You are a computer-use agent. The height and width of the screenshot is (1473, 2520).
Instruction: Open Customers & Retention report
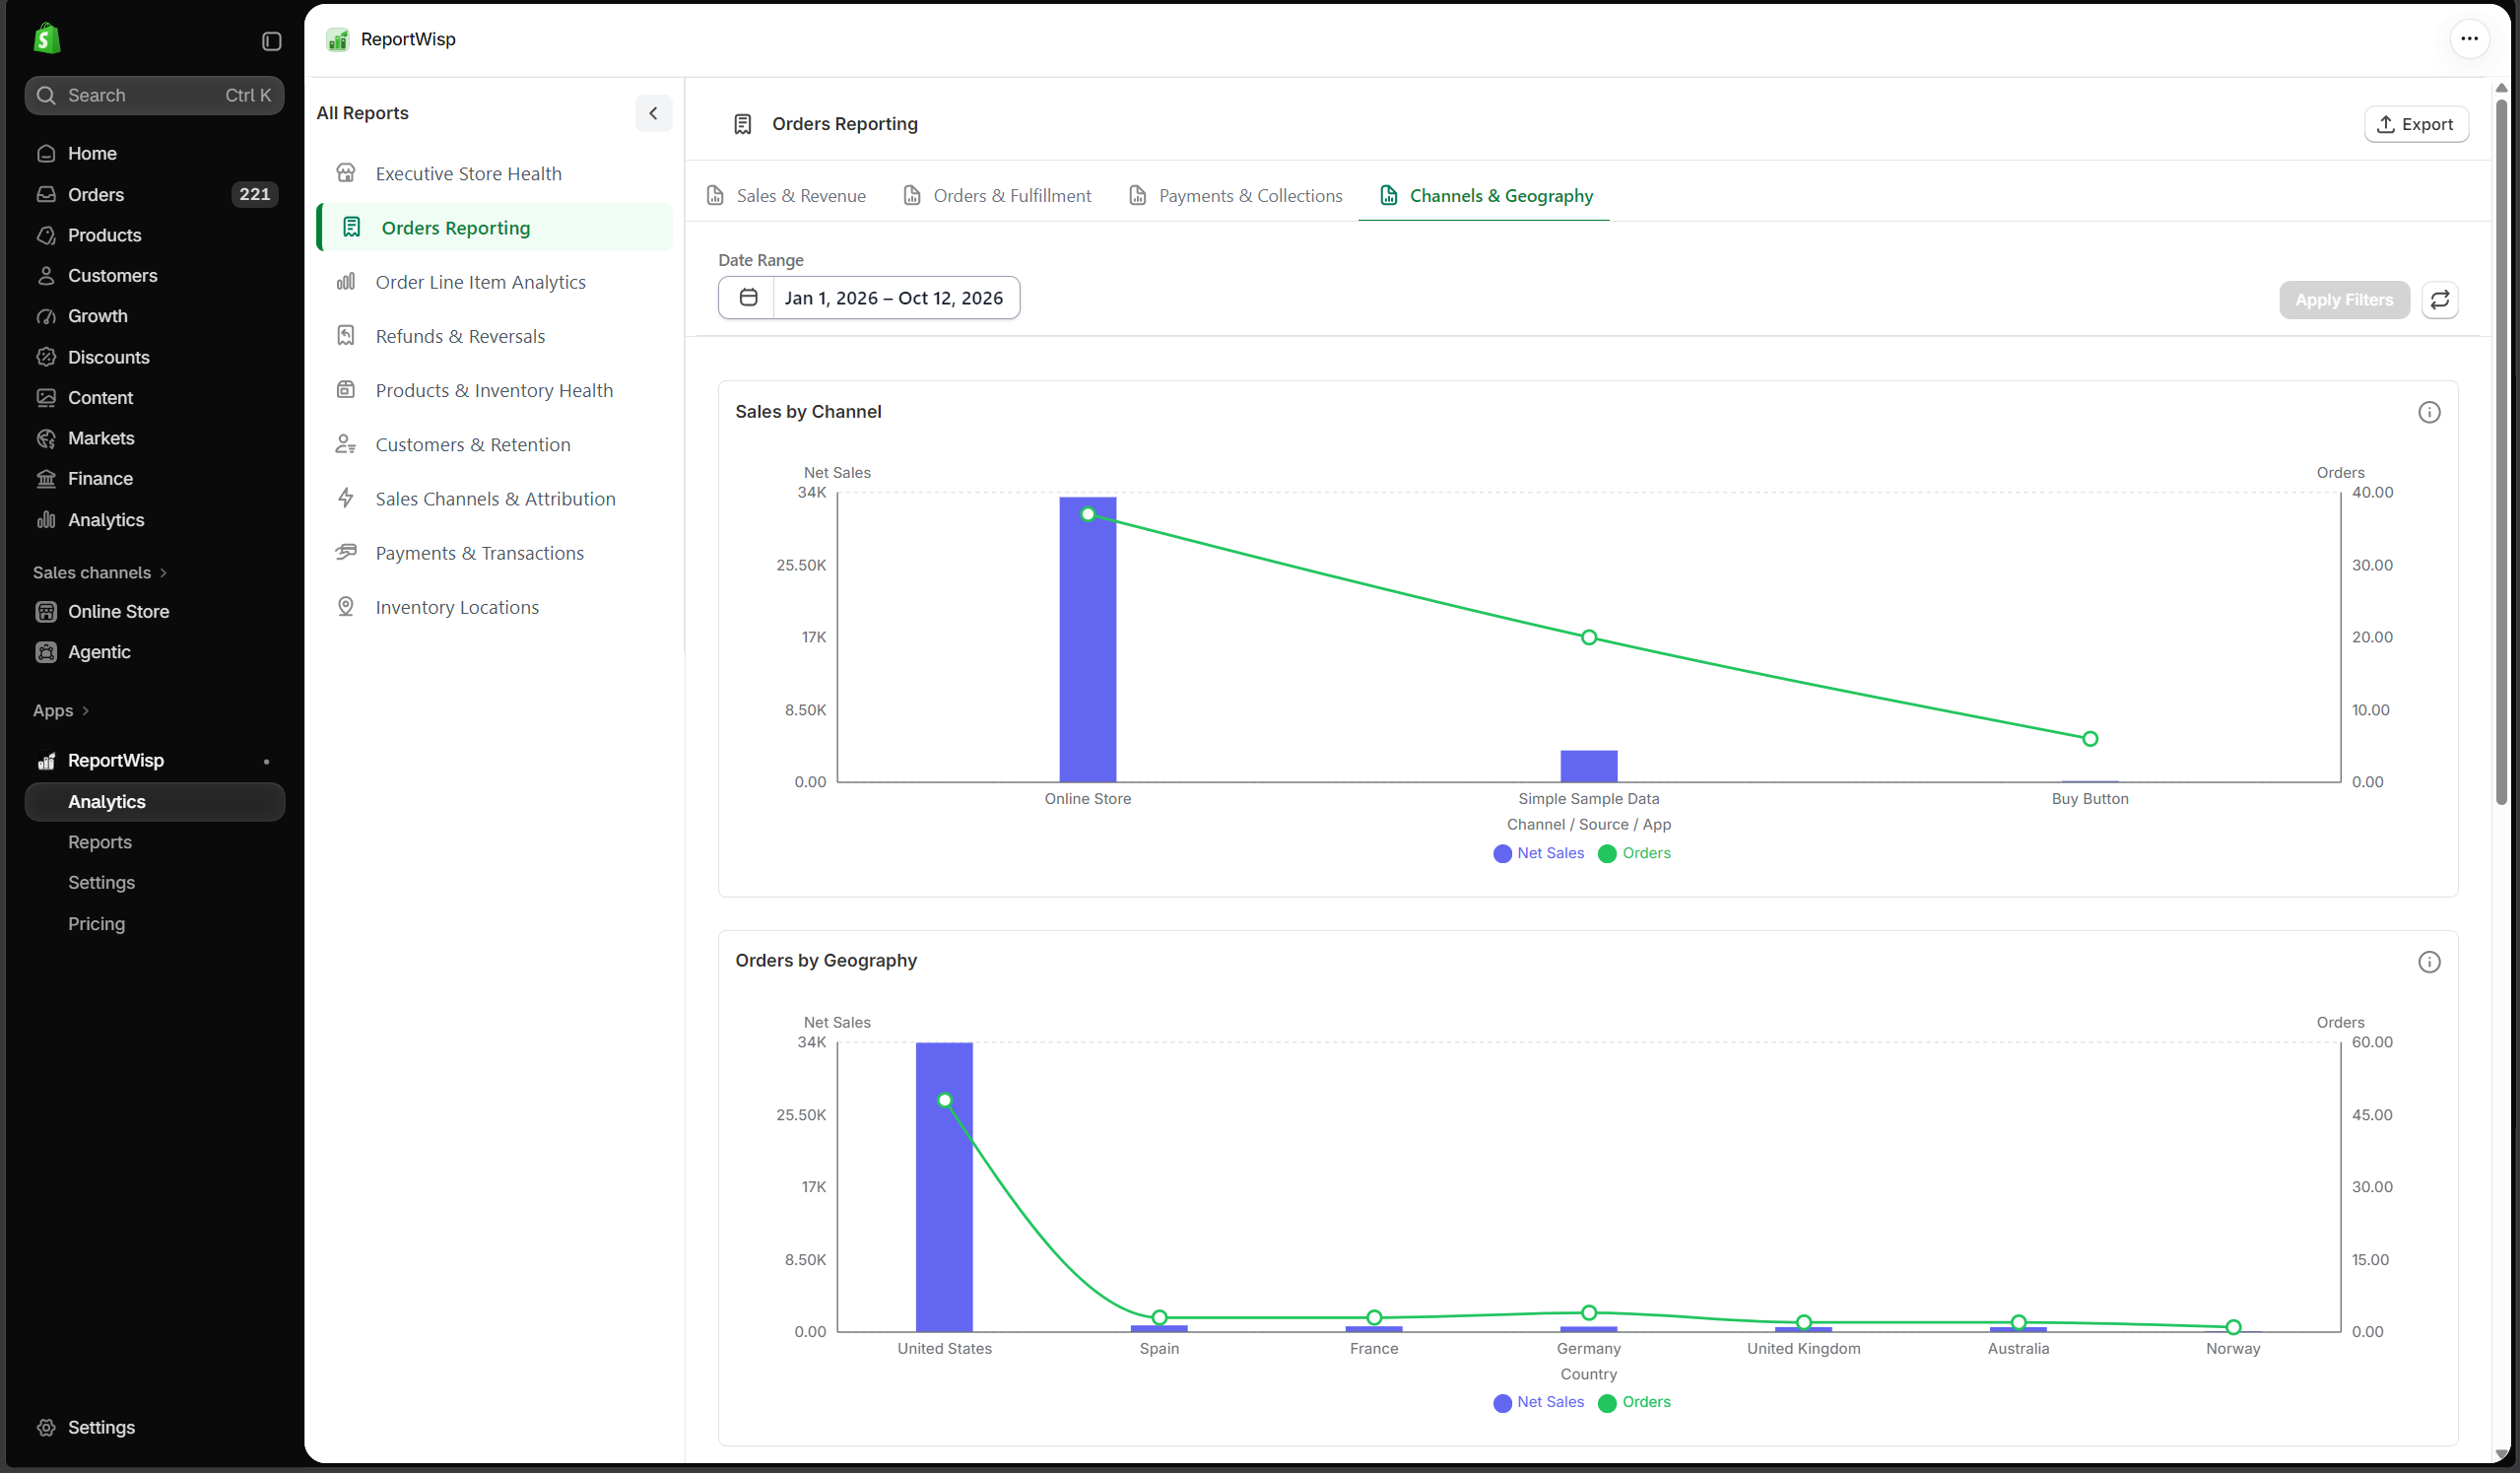[x=494, y=445]
